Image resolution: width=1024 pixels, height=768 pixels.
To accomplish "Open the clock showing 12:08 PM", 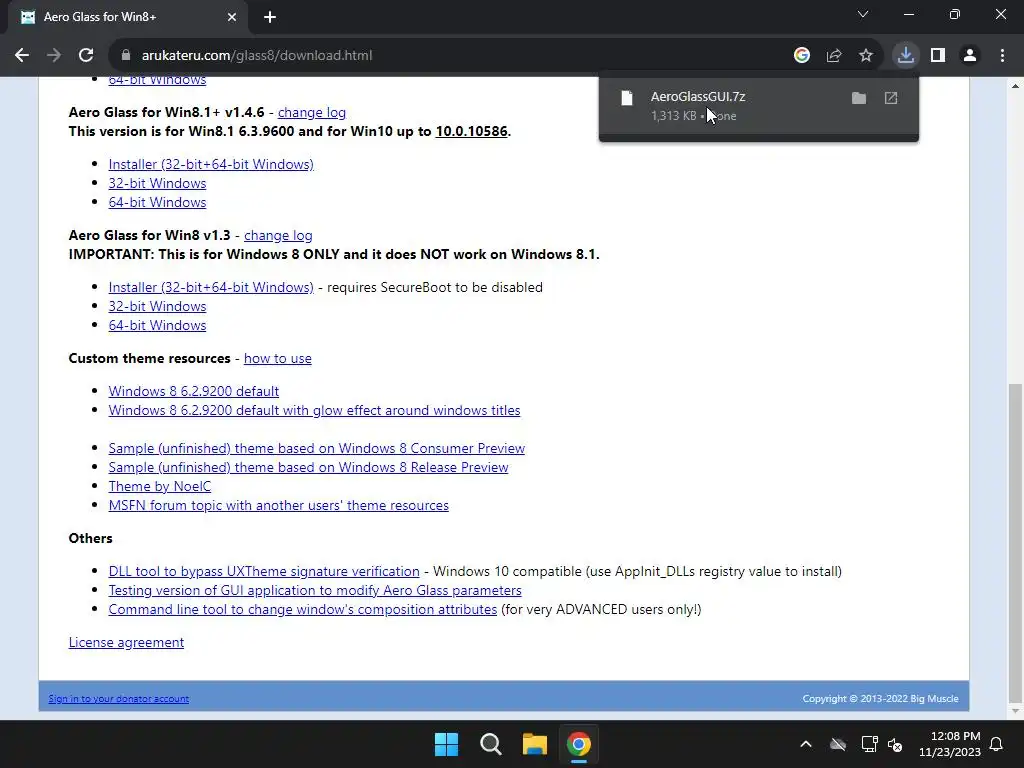I will [x=950, y=744].
